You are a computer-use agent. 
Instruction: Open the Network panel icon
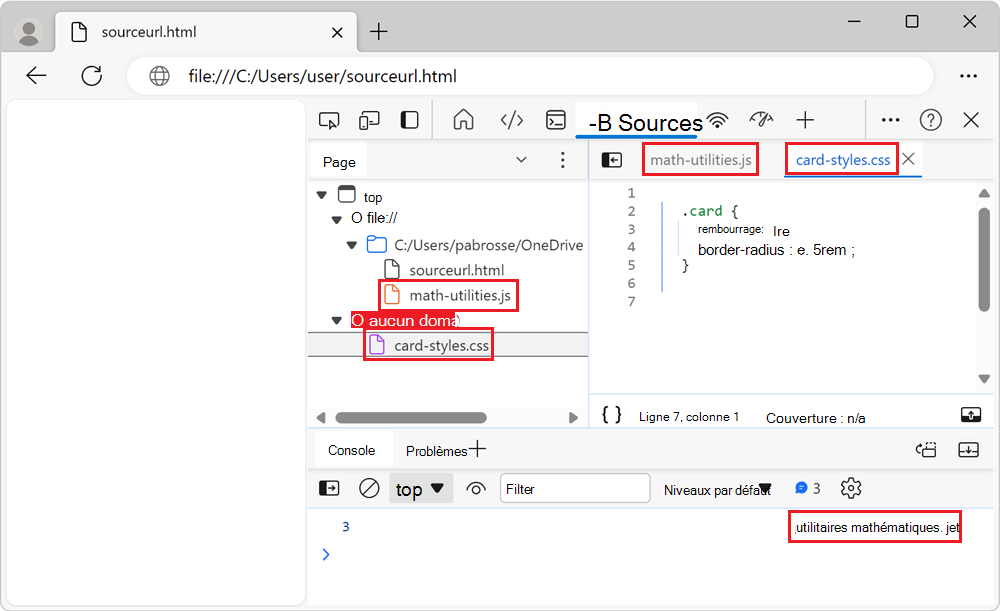[x=717, y=119]
